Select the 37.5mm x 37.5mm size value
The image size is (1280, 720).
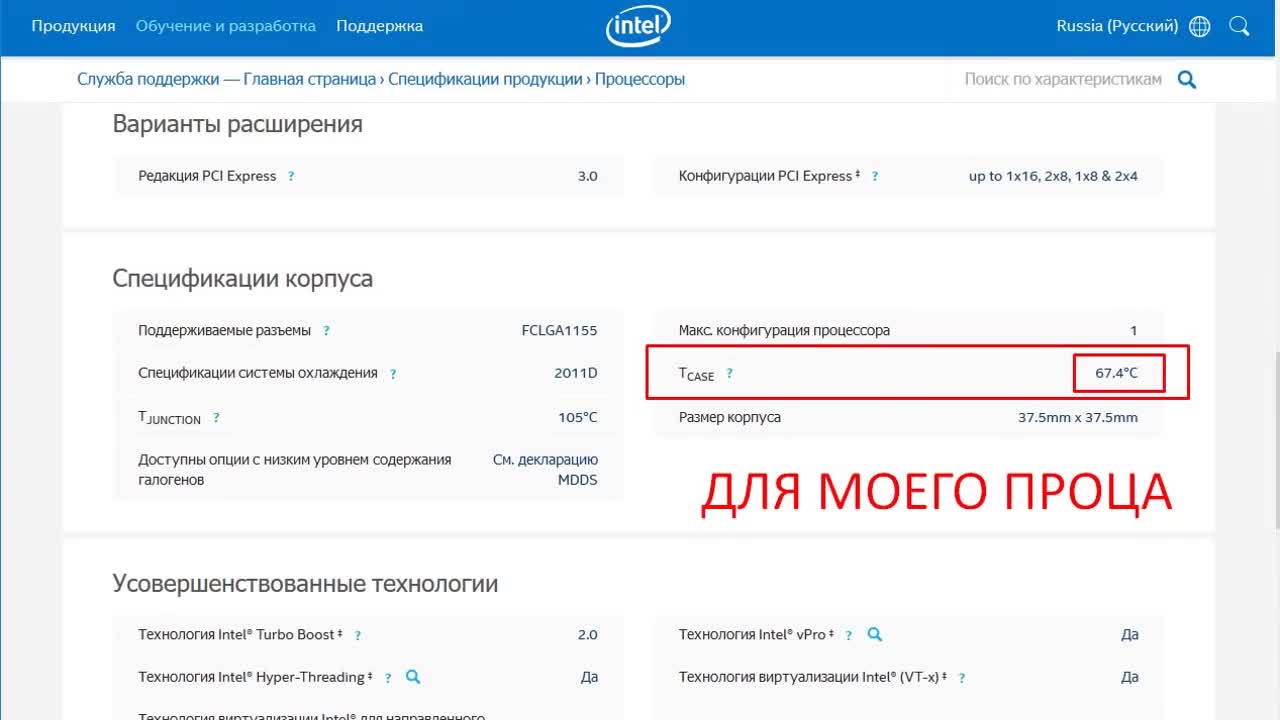(1078, 417)
